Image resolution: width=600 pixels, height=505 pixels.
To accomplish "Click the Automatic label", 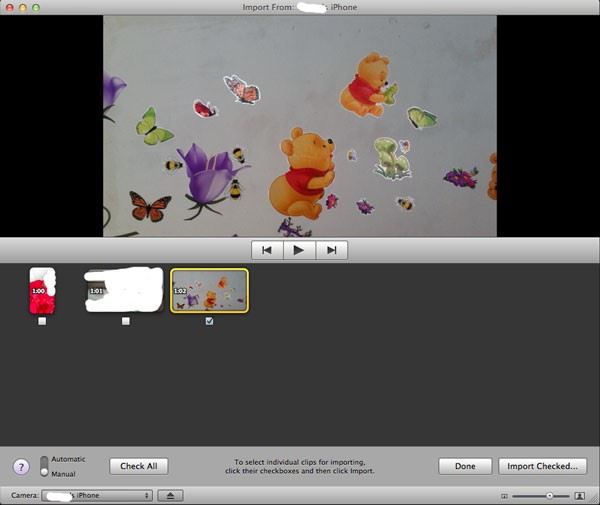I will click(68, 459).
